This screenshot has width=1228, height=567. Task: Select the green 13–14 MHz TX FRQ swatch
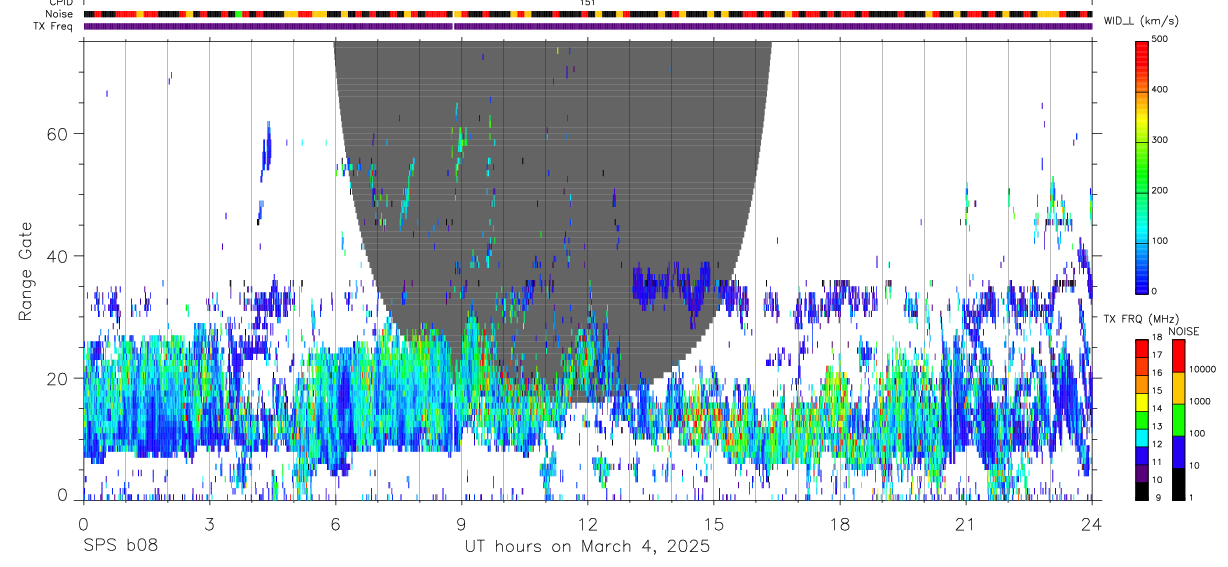coord(1142,420)
